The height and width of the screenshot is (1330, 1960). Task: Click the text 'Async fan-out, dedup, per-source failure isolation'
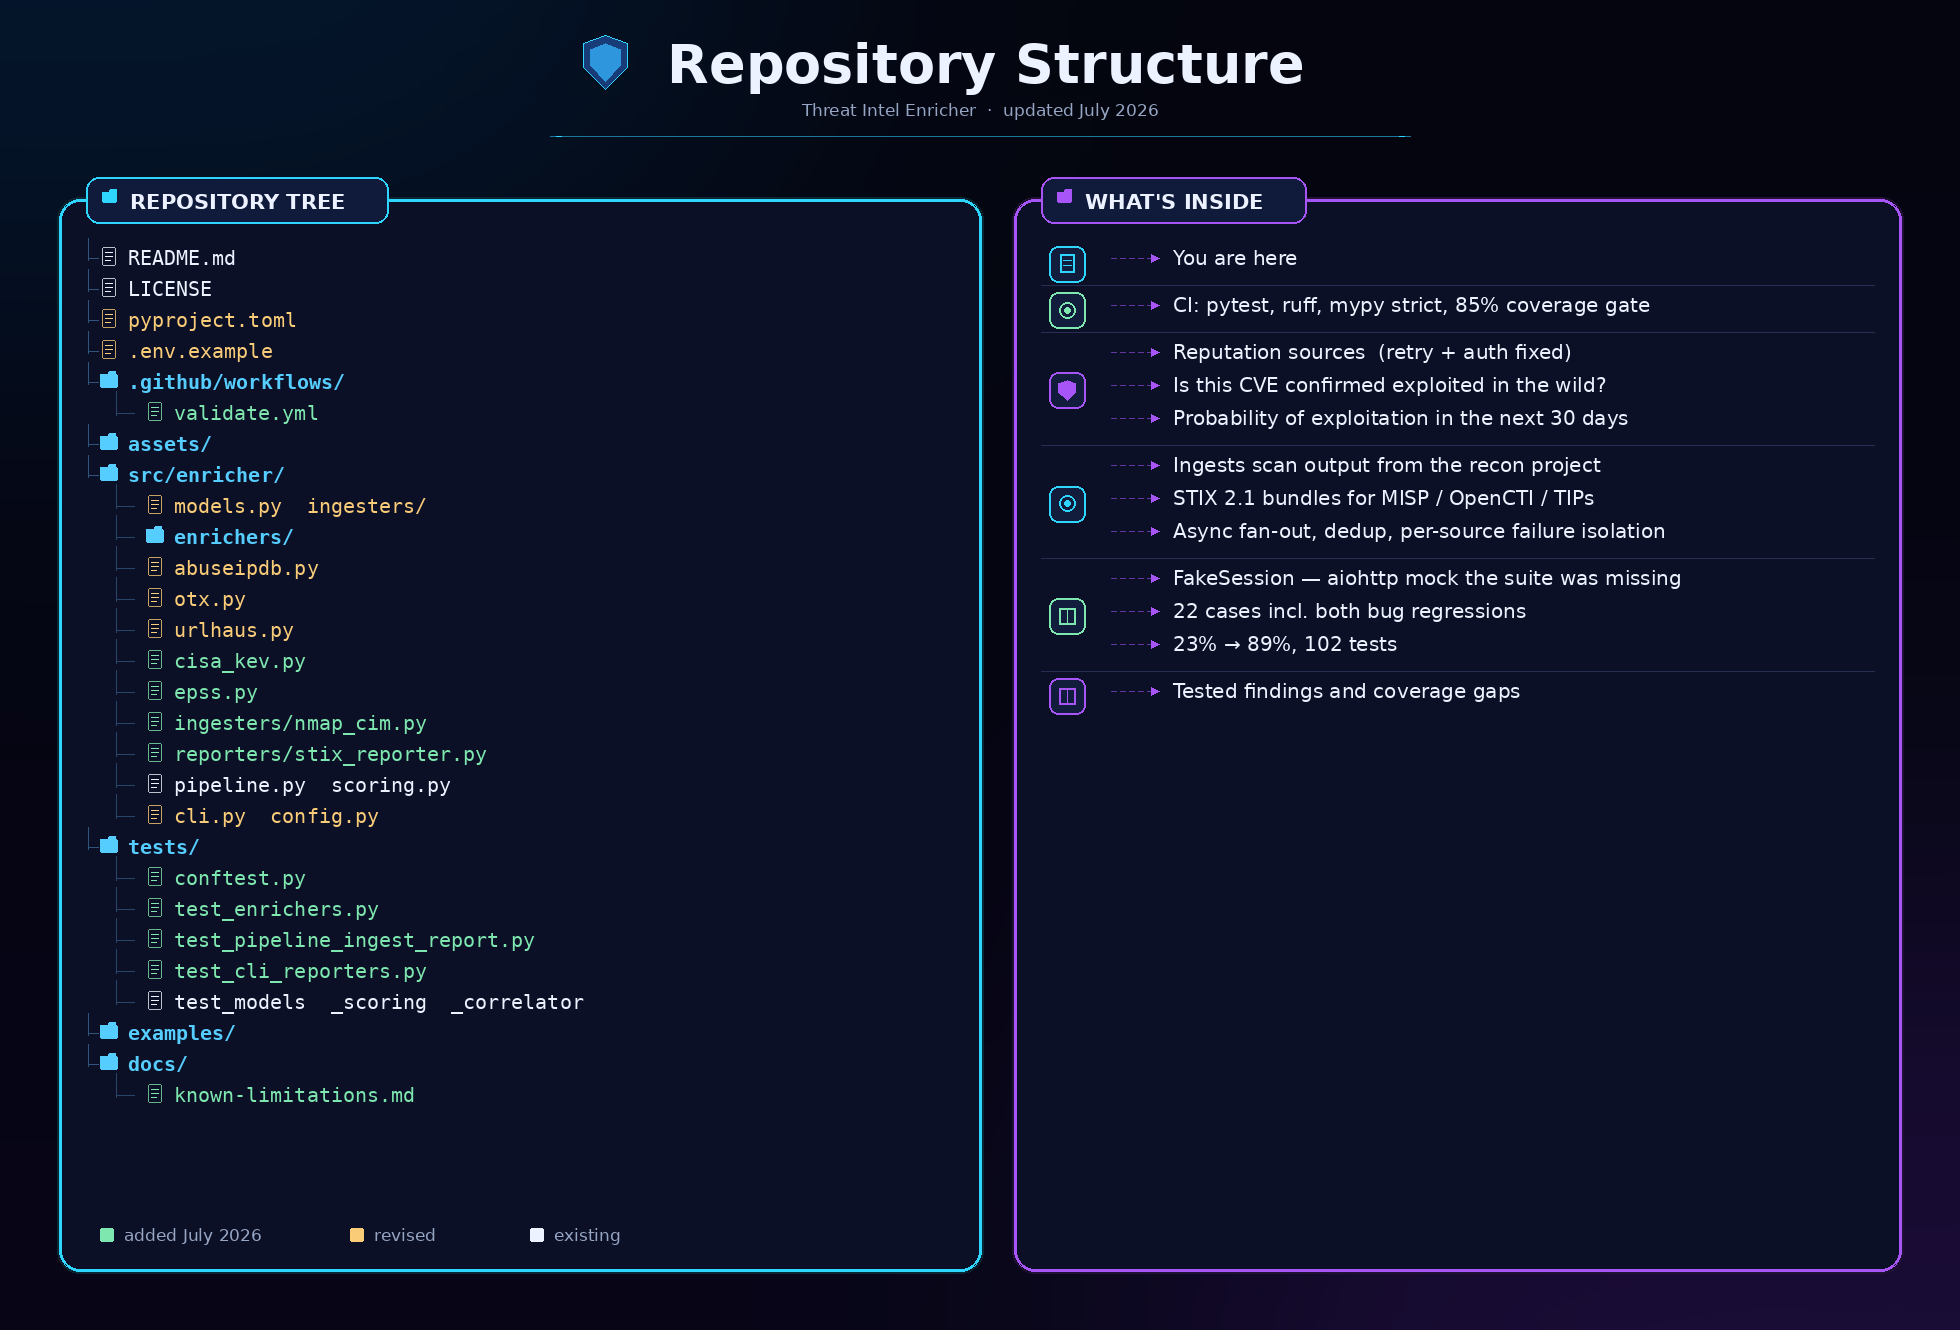1419,531
